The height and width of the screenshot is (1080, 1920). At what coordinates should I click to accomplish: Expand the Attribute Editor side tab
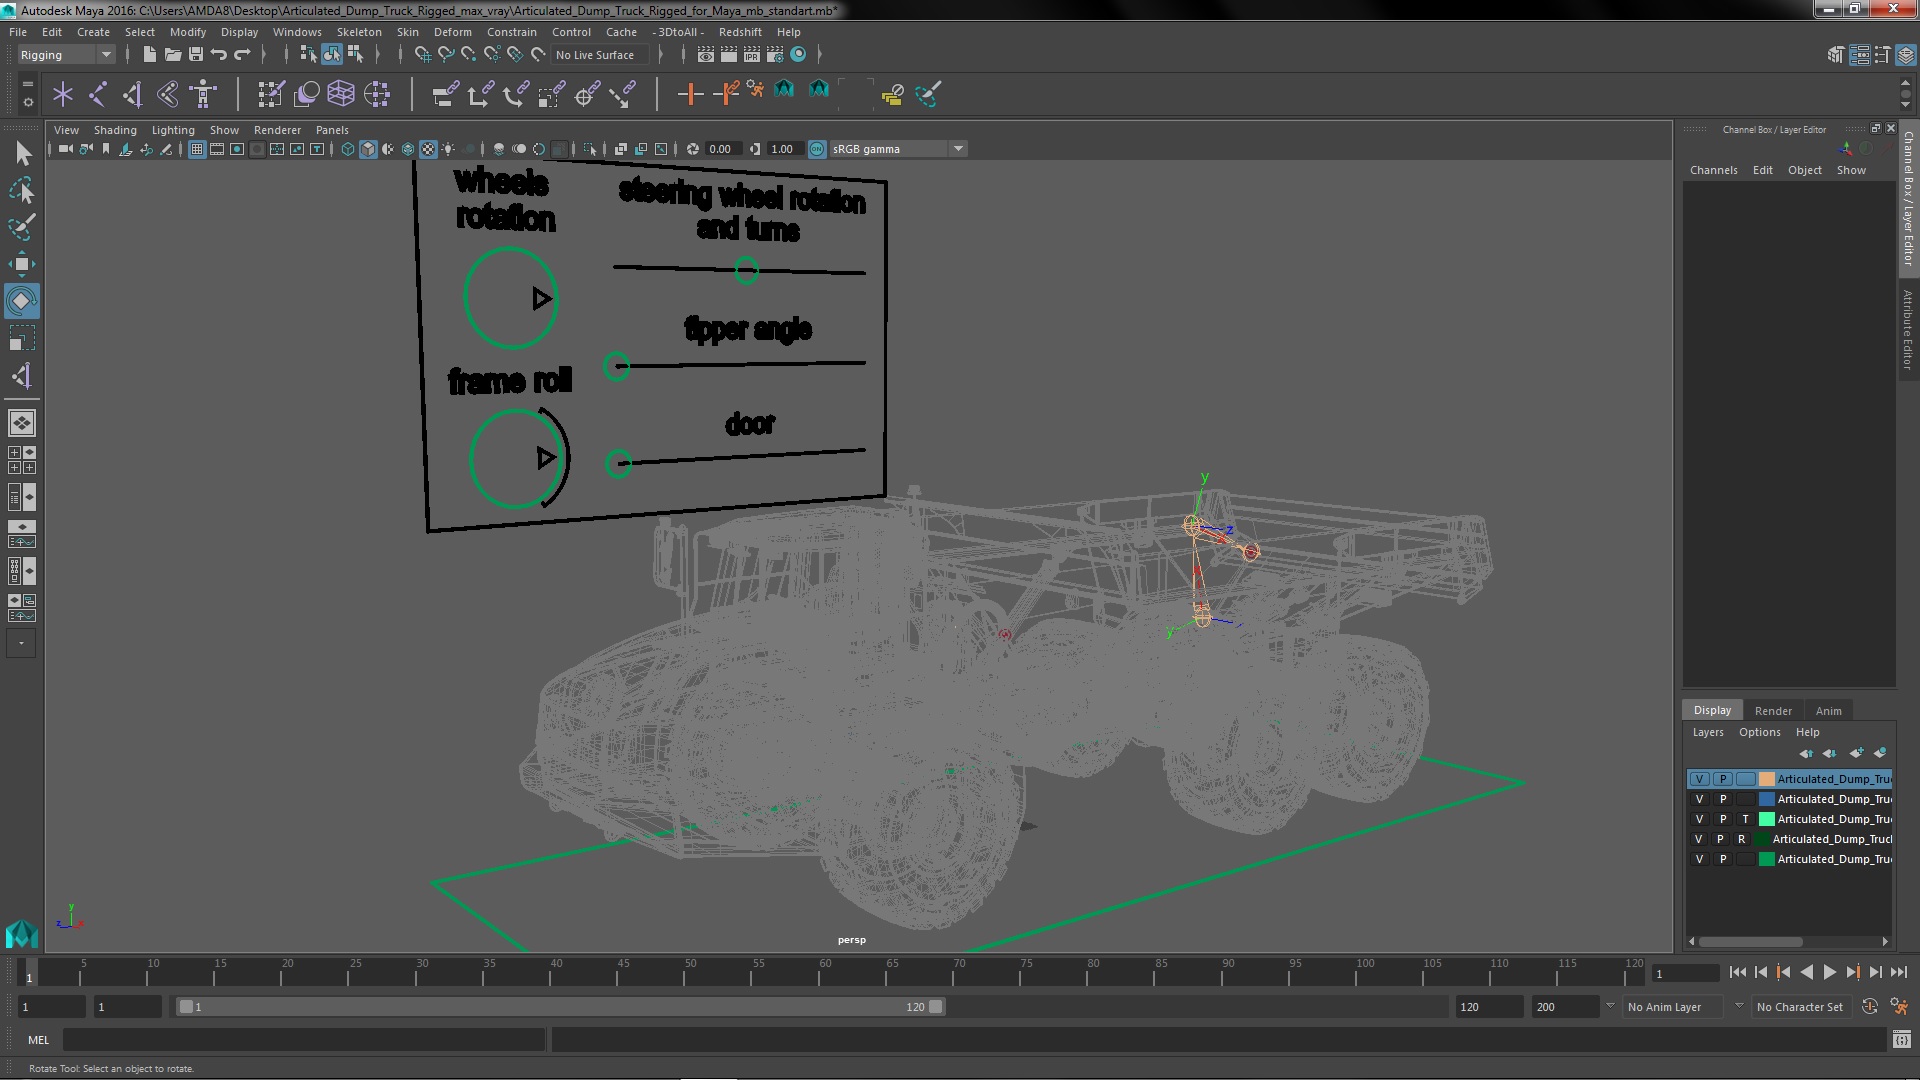(1908, 330)
